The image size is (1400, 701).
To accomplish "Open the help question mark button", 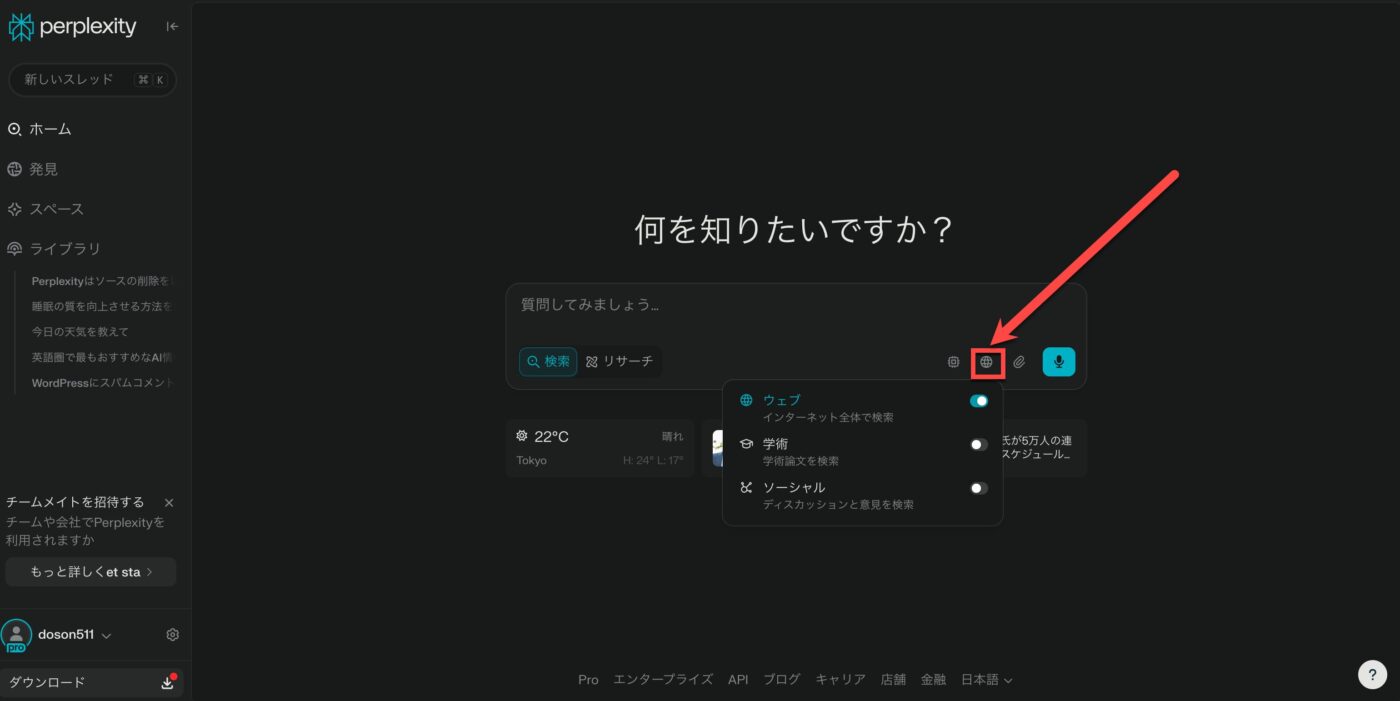I will 1372,675.
